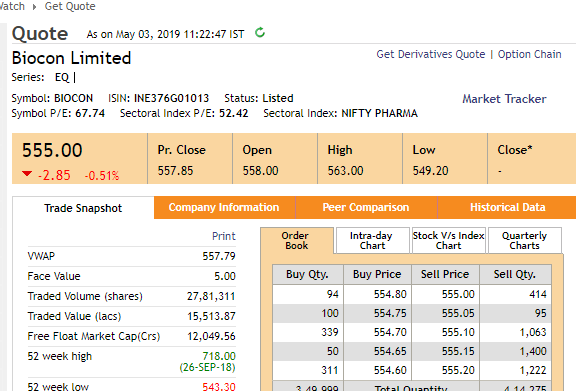Click Free Float Market Cap 12,049.56
The height and width of the screenshot is (391, 576).
211,336
